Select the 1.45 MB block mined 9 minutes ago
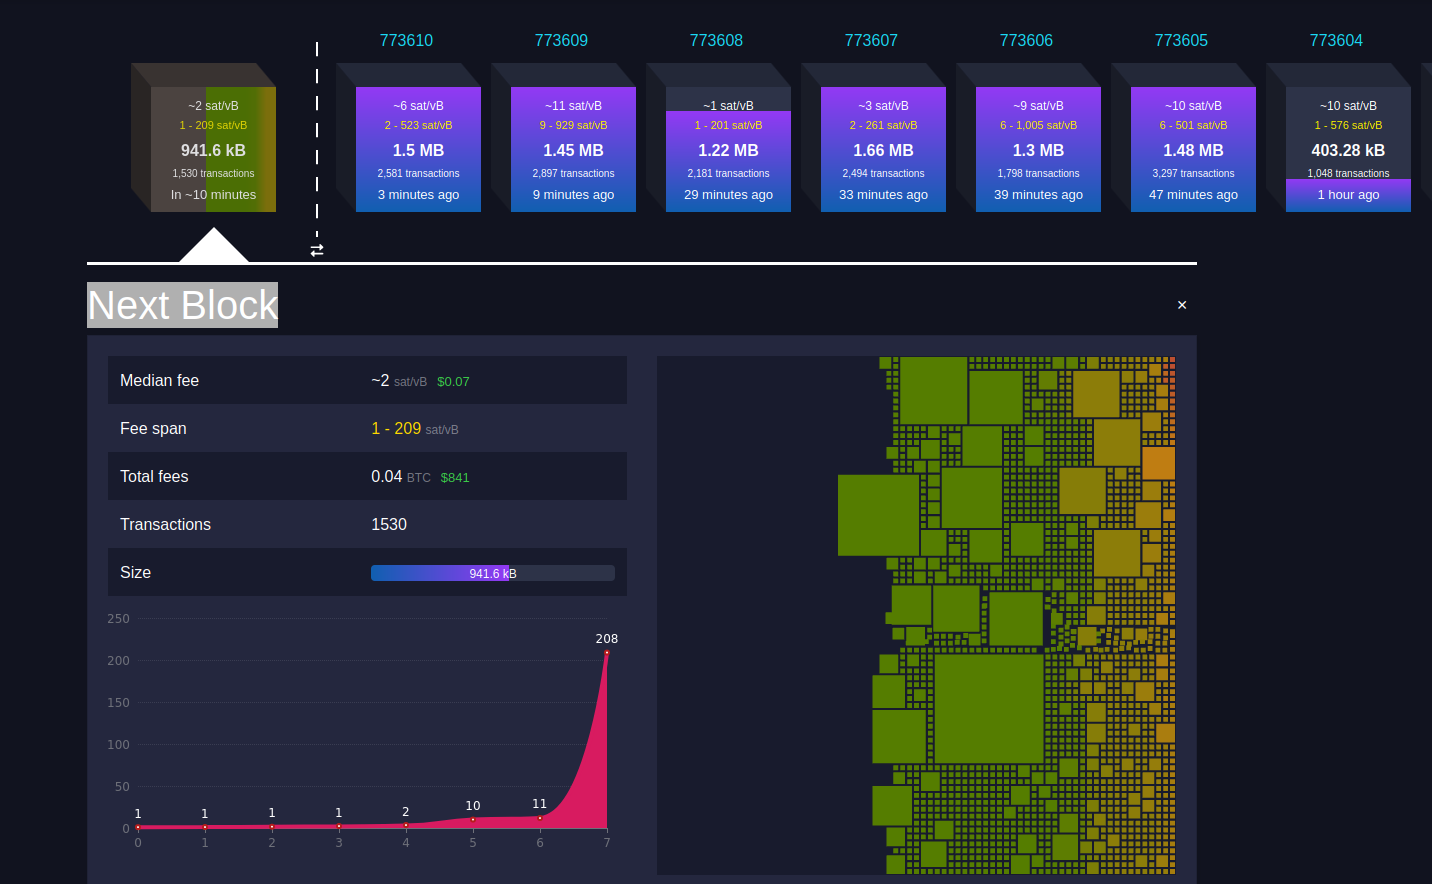This screenshot has width=1432, height=884. coord(573,149)
